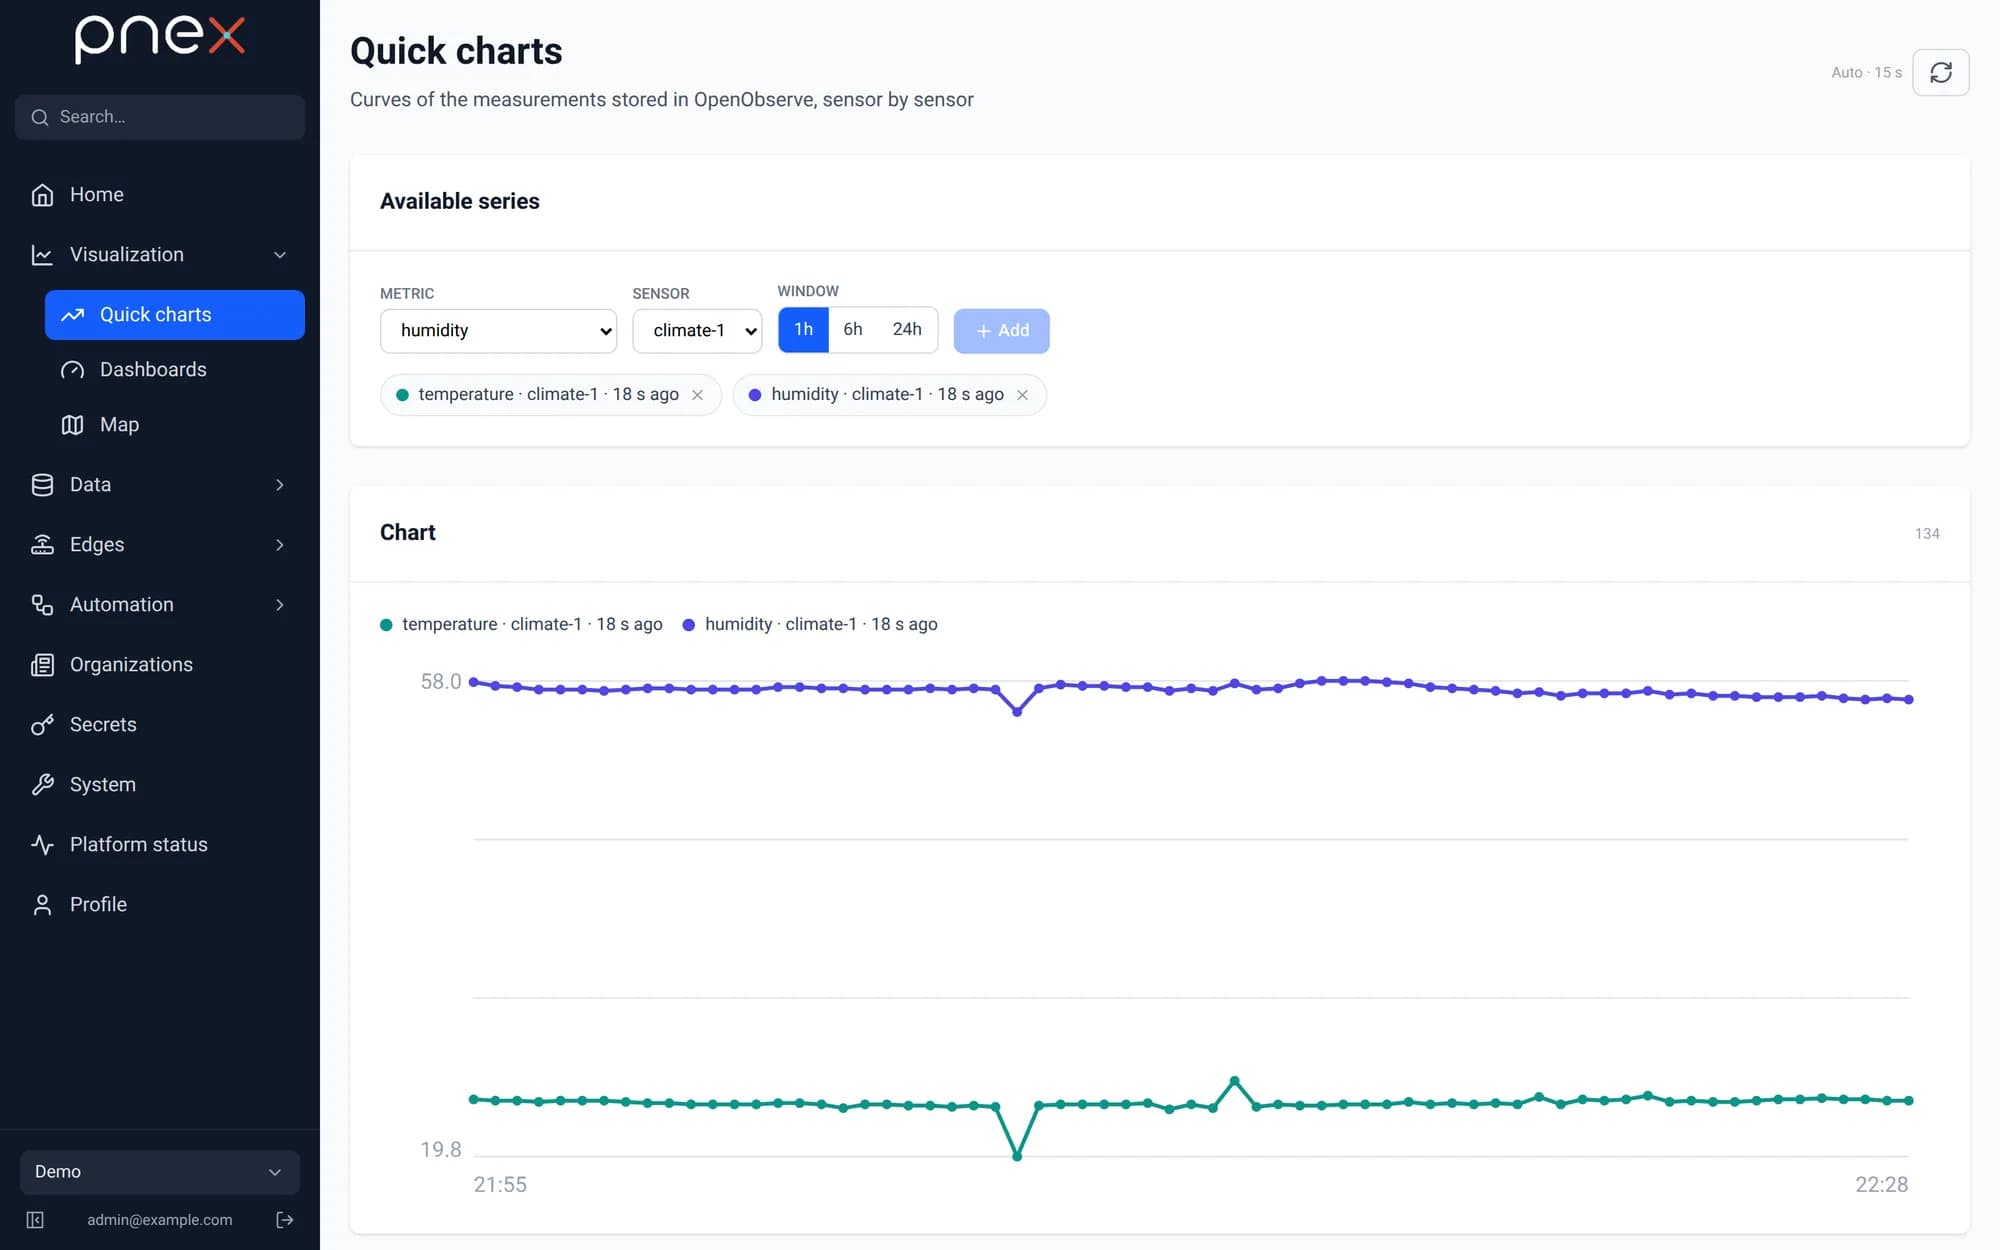Remove the humidity climate-1 series chip
The width and height of the screenshot is (2000, 1250).
[1022, 395]
